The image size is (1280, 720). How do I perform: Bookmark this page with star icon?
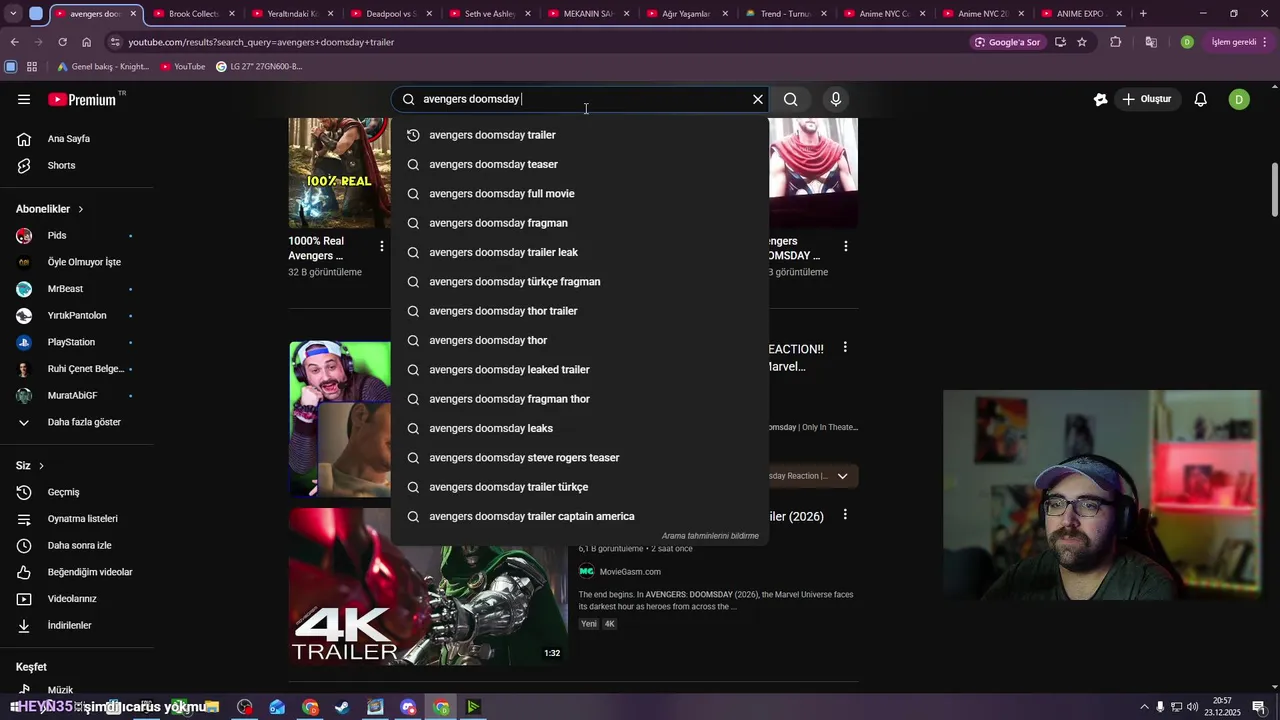[1082, 42]
